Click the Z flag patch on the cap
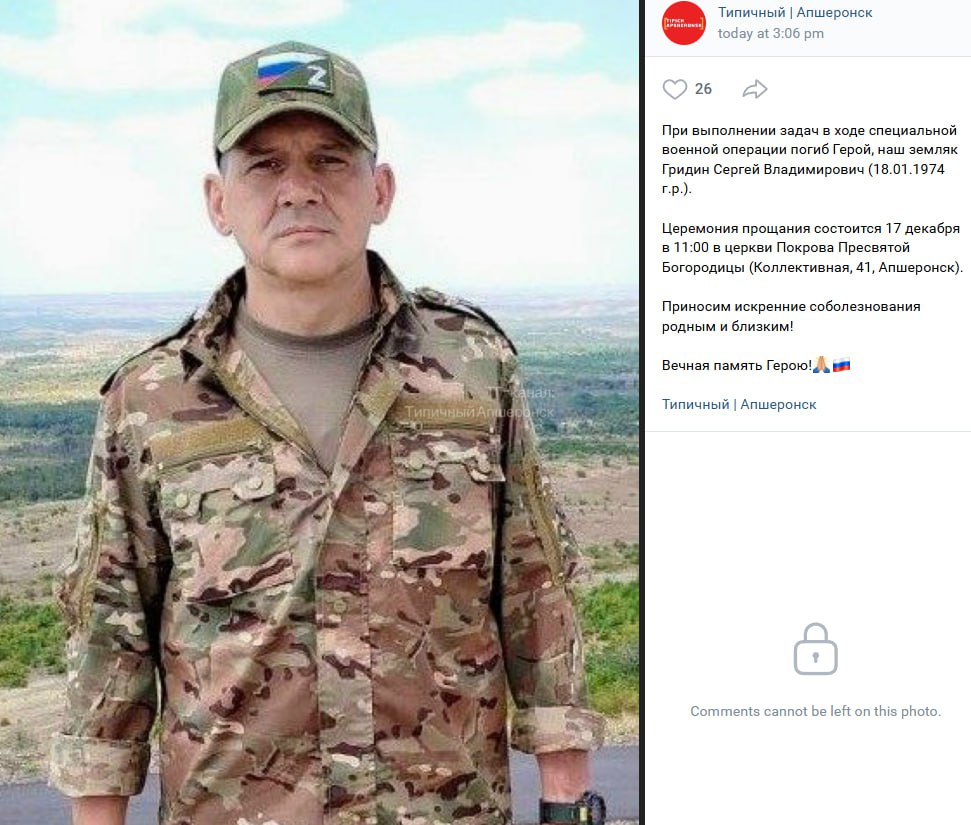Viewport: 971px width, 825px height. click(x=292, y=72)
